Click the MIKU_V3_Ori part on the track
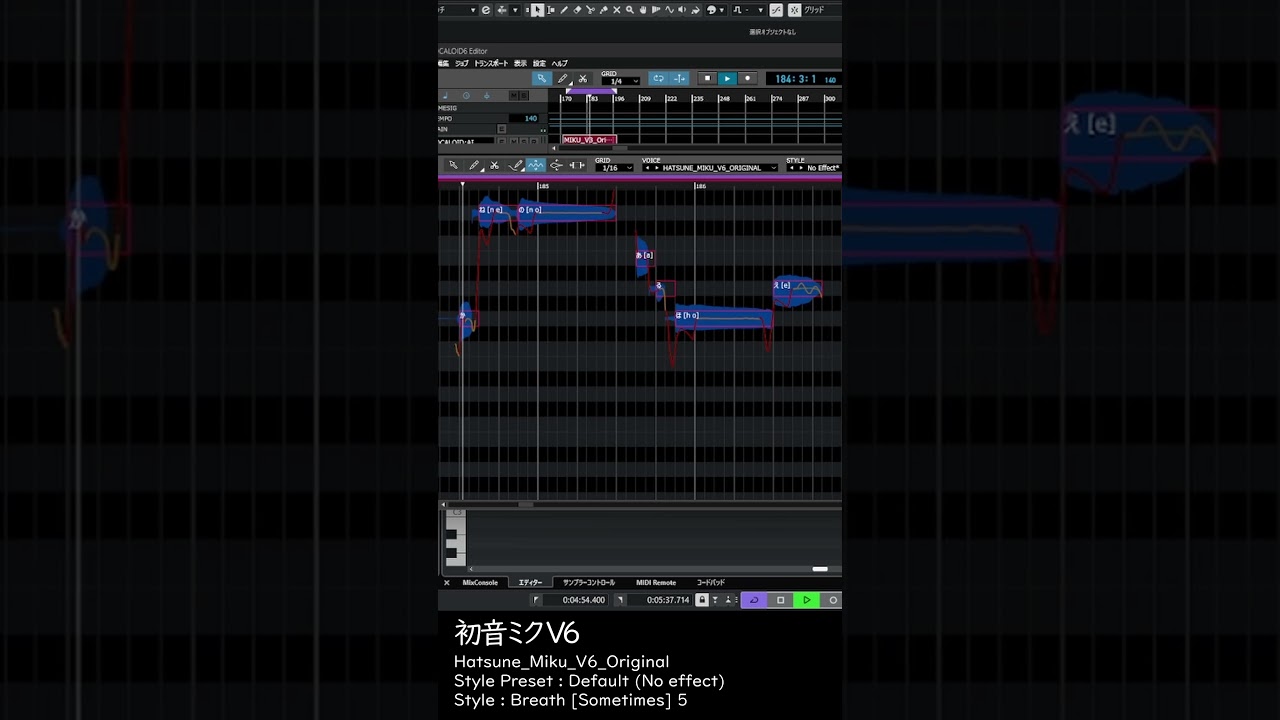 pyautogui.click(x=590, y=140)
